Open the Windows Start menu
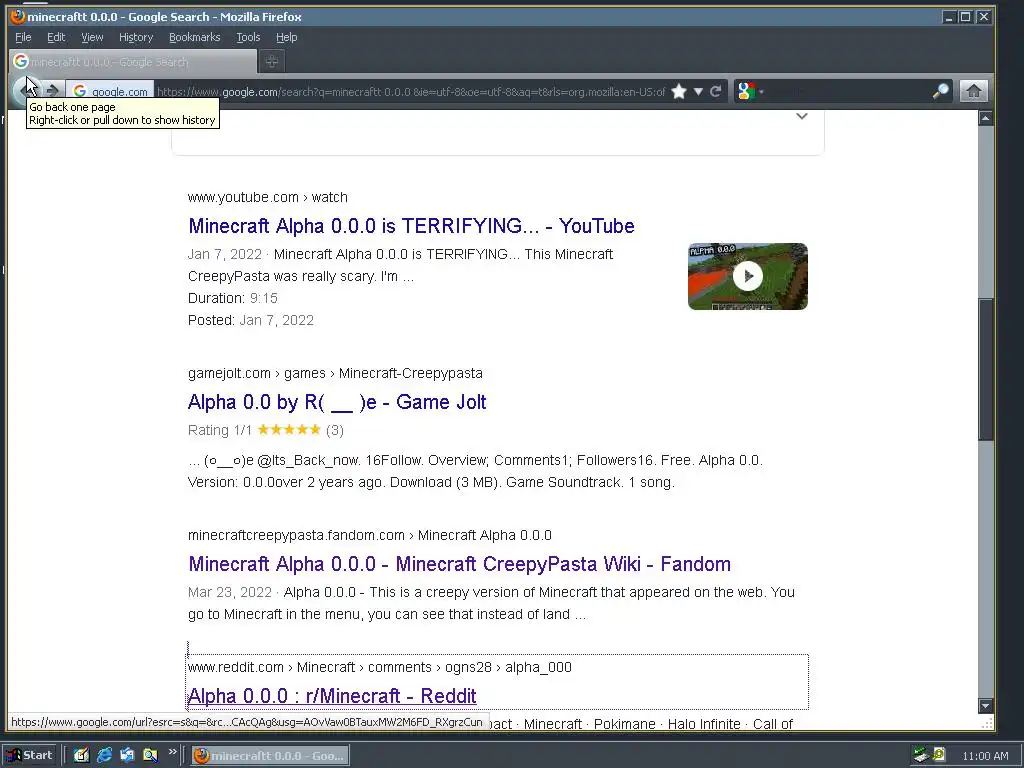The image size is (1024, 768). [x=31, y=756]
